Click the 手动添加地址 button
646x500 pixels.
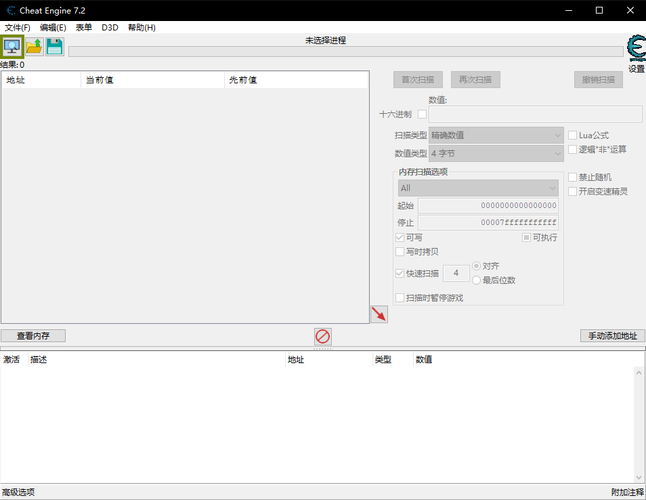click(612, 336)
